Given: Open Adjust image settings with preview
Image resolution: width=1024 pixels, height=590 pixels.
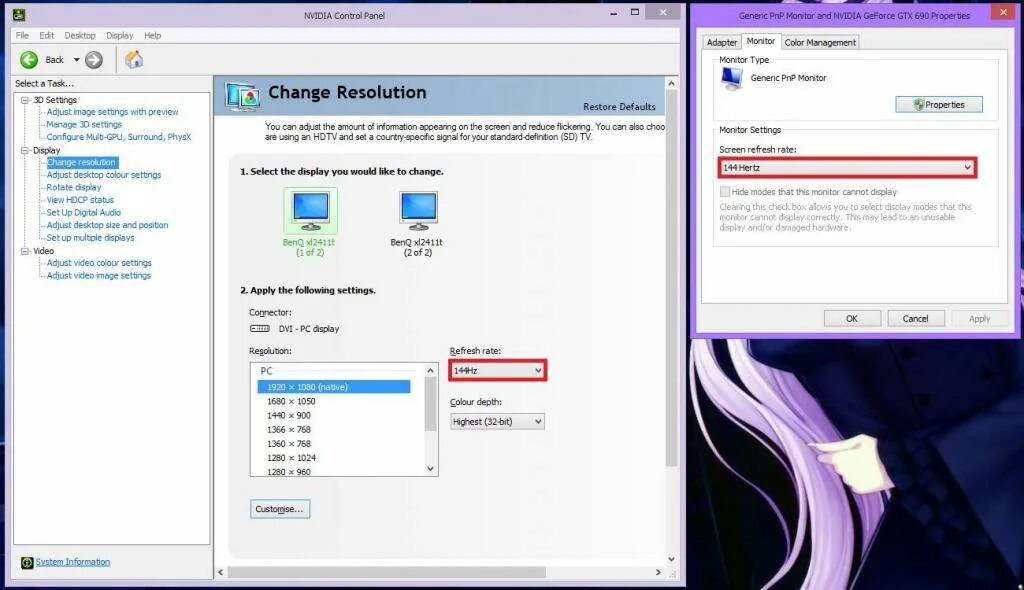Looking at the screenshot, I should [x=112, y=112].
